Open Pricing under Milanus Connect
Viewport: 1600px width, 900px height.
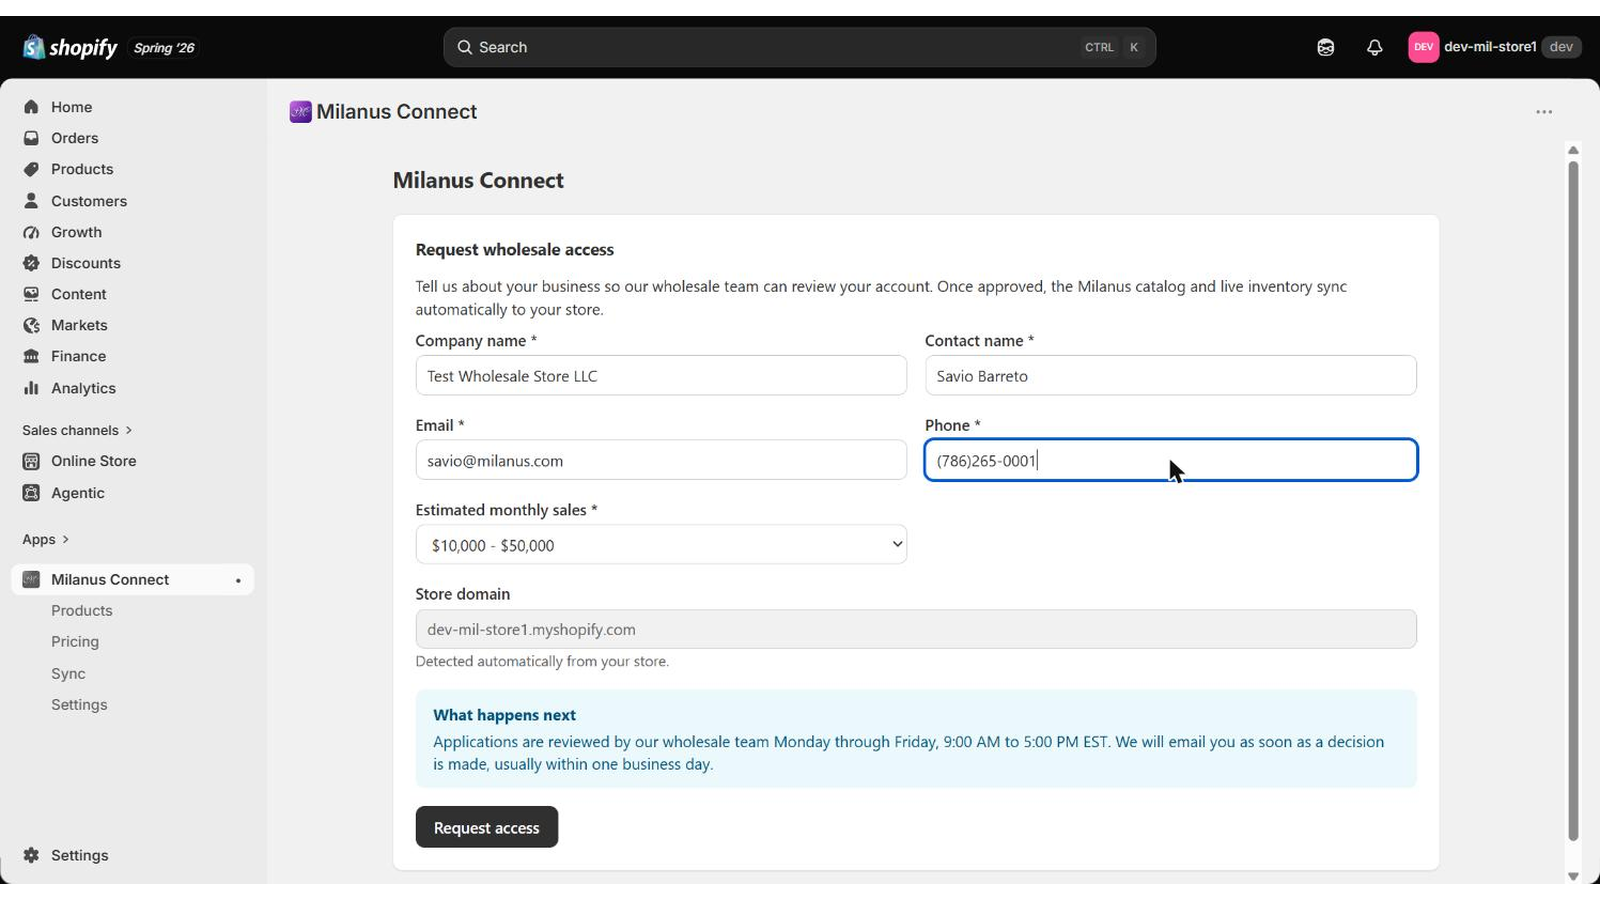pos(75,642)
